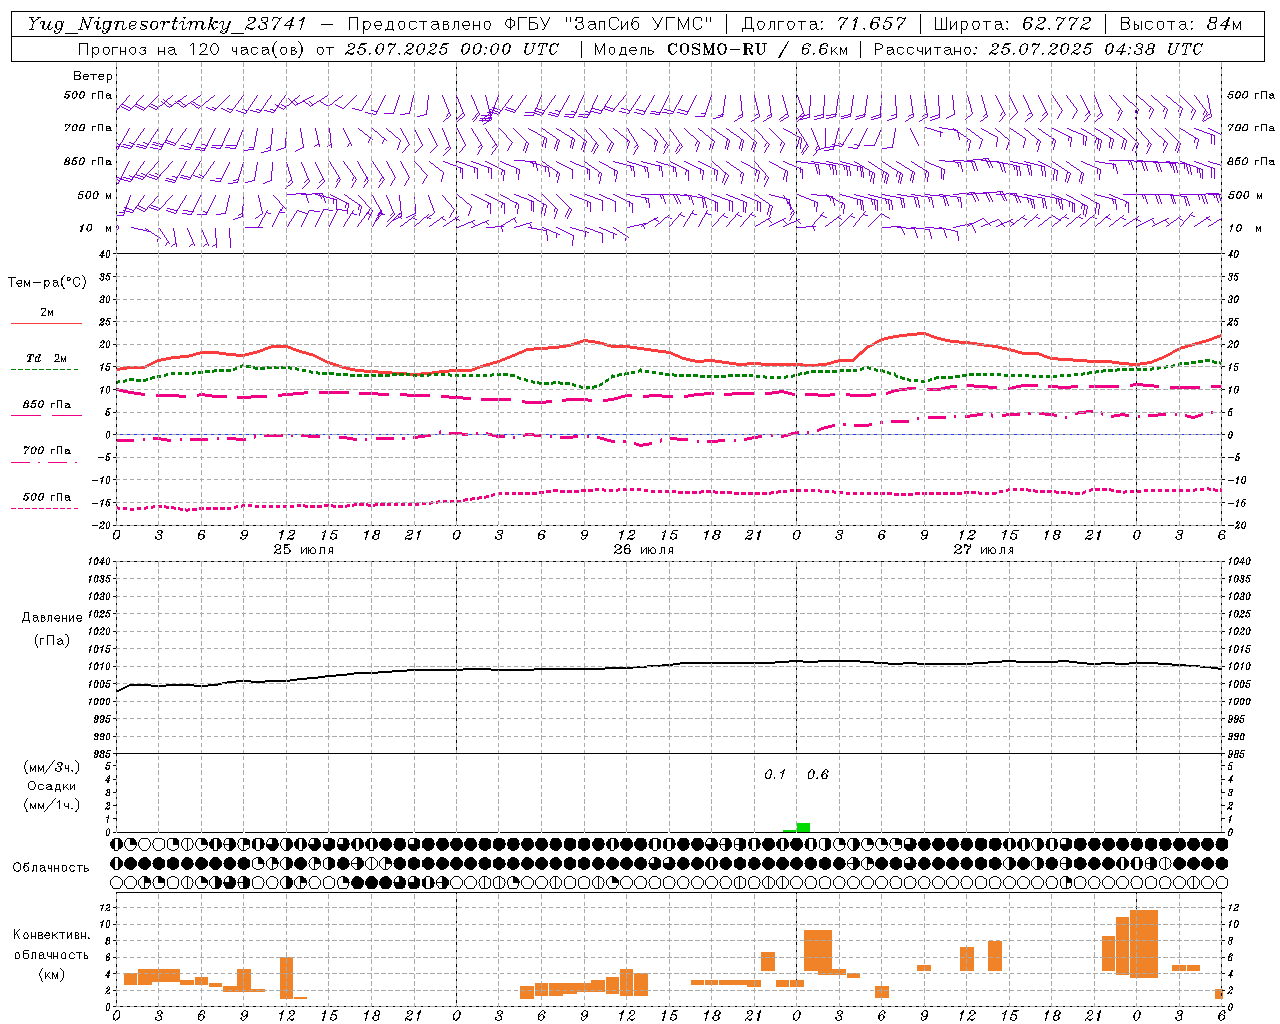Click the Конвективн. облачность panel label

(x=51, y=945)
